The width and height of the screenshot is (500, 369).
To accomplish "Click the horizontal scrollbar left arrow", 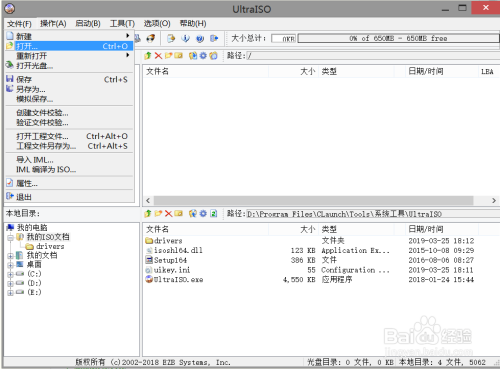I will point(148,200).
